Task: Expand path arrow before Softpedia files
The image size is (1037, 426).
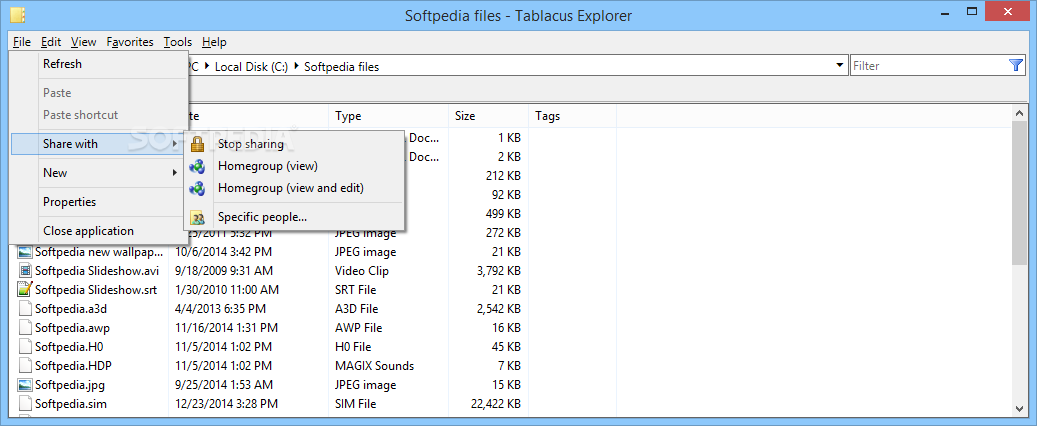Action: pyautogui.click(x=297, y=66)
